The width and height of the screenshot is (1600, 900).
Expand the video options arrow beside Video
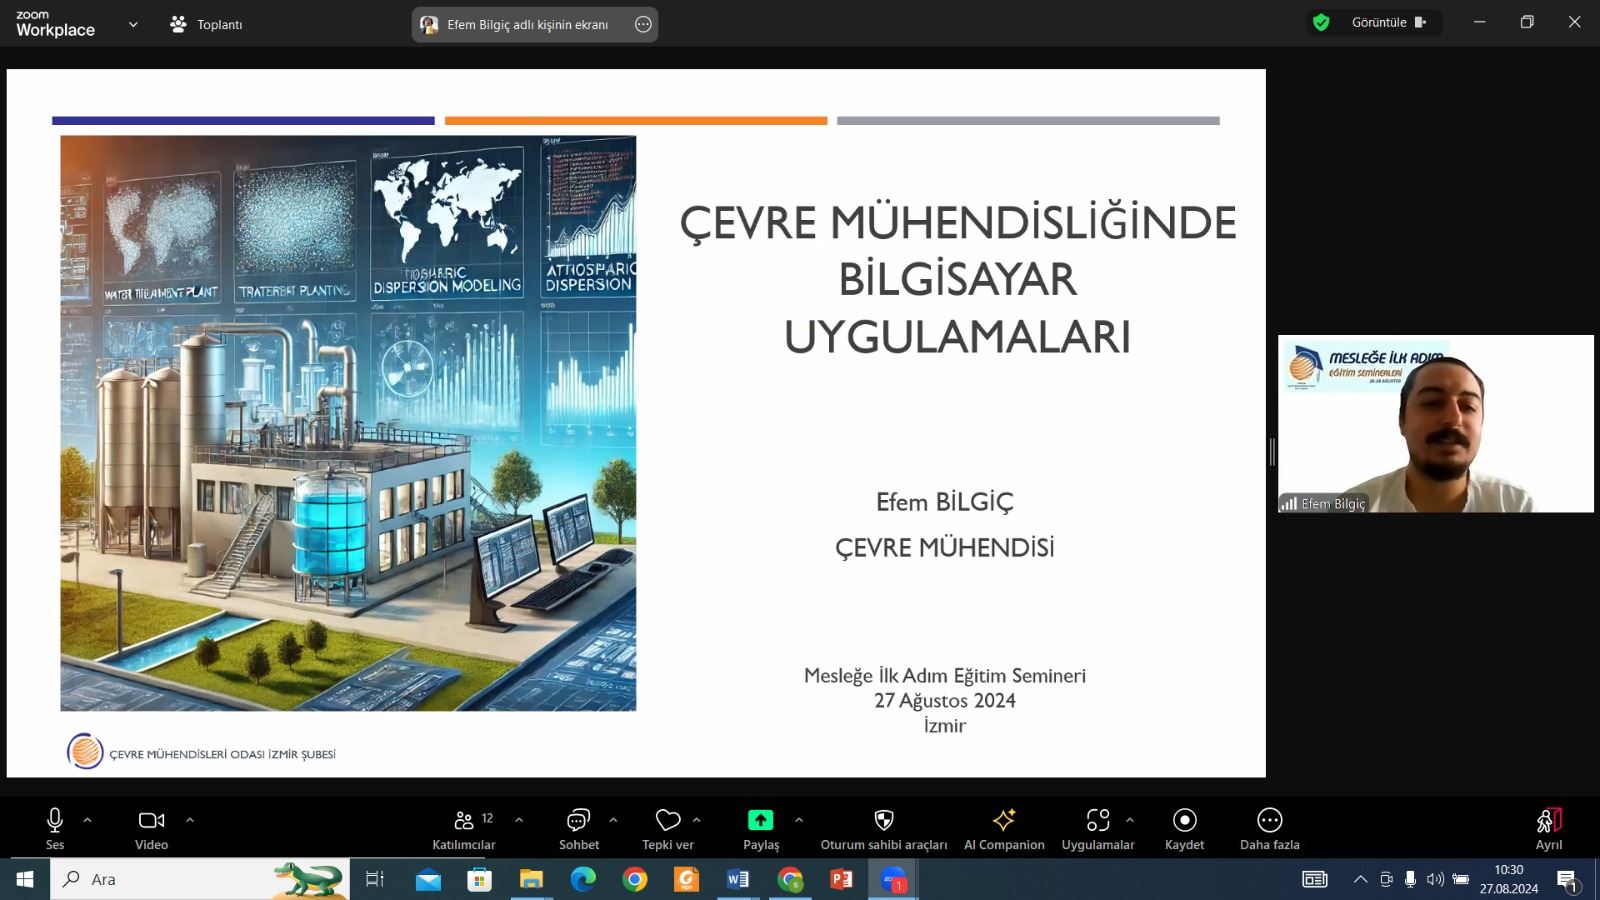pyautogui.click(x=190, y=820)
